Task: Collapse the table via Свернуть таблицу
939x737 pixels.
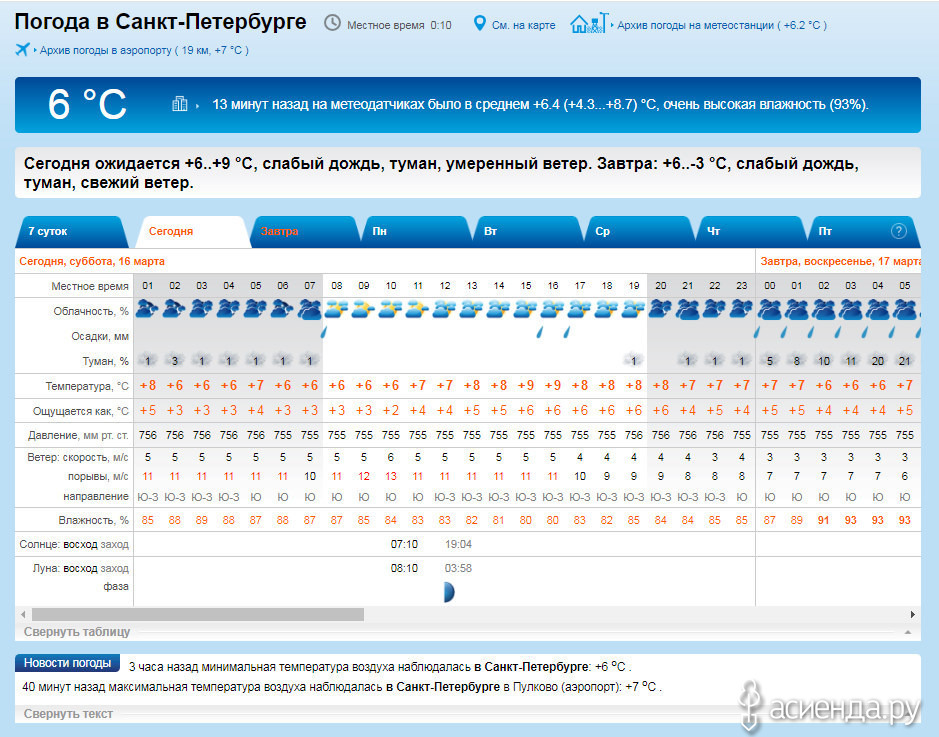Action: pyautogui.click(x=77, y=632)
